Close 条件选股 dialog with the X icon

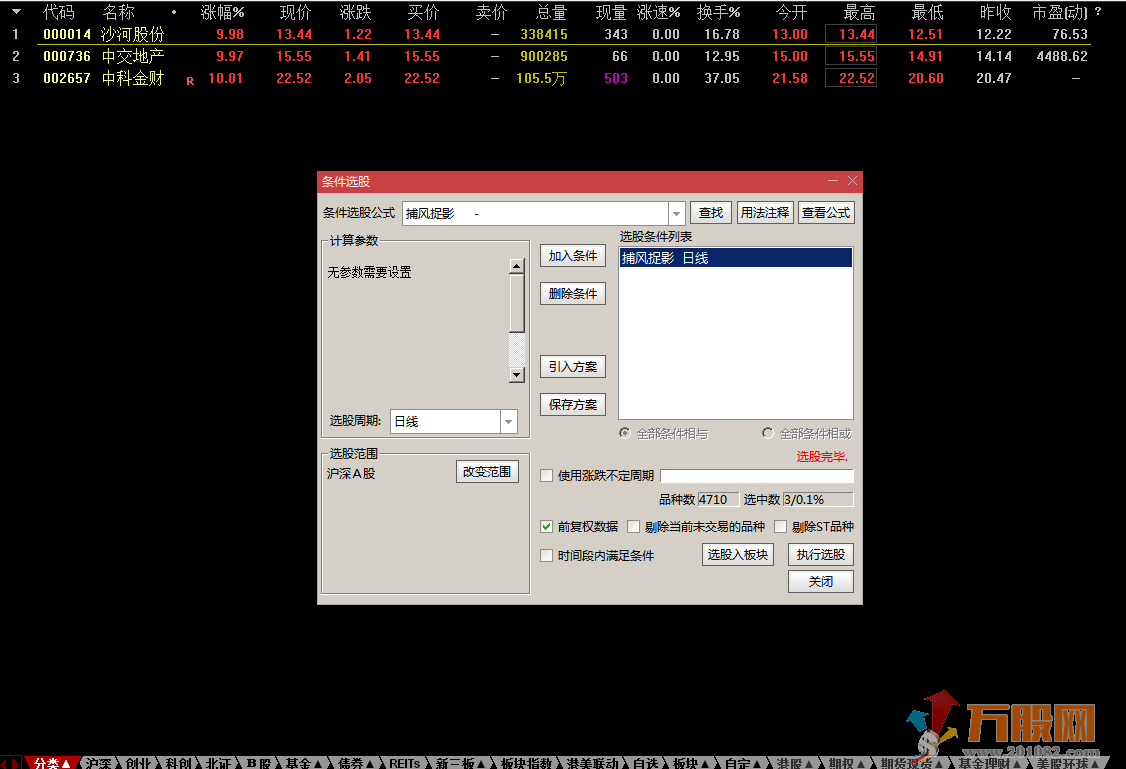point(852,181)
